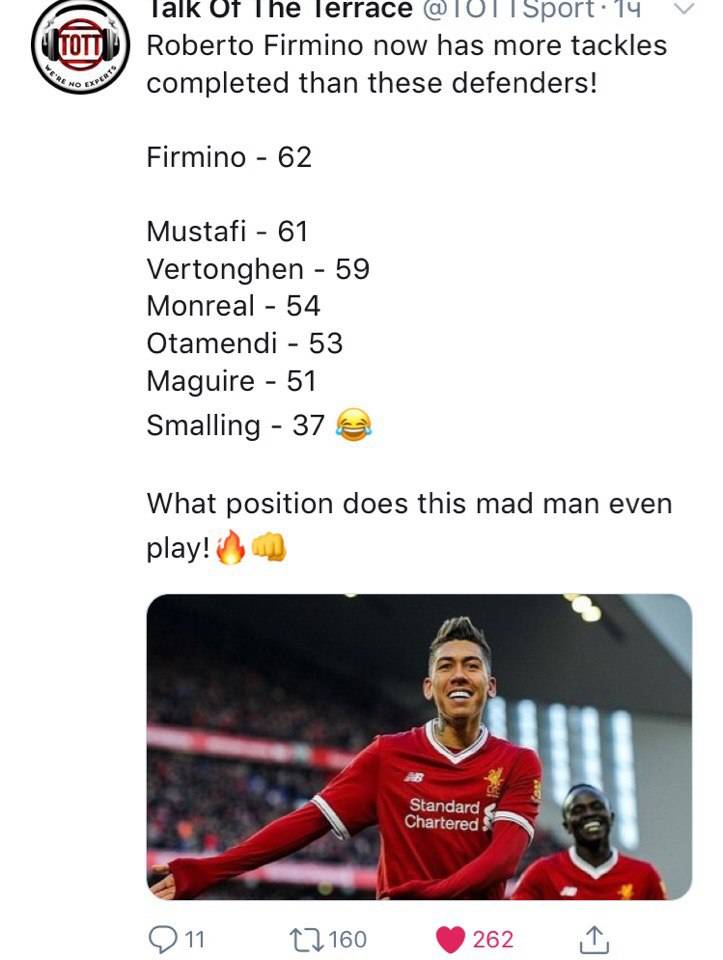Click the 'Mustafi - 61' stat line
The height and width of the screenshot is (960, 723).
(227, 231)
